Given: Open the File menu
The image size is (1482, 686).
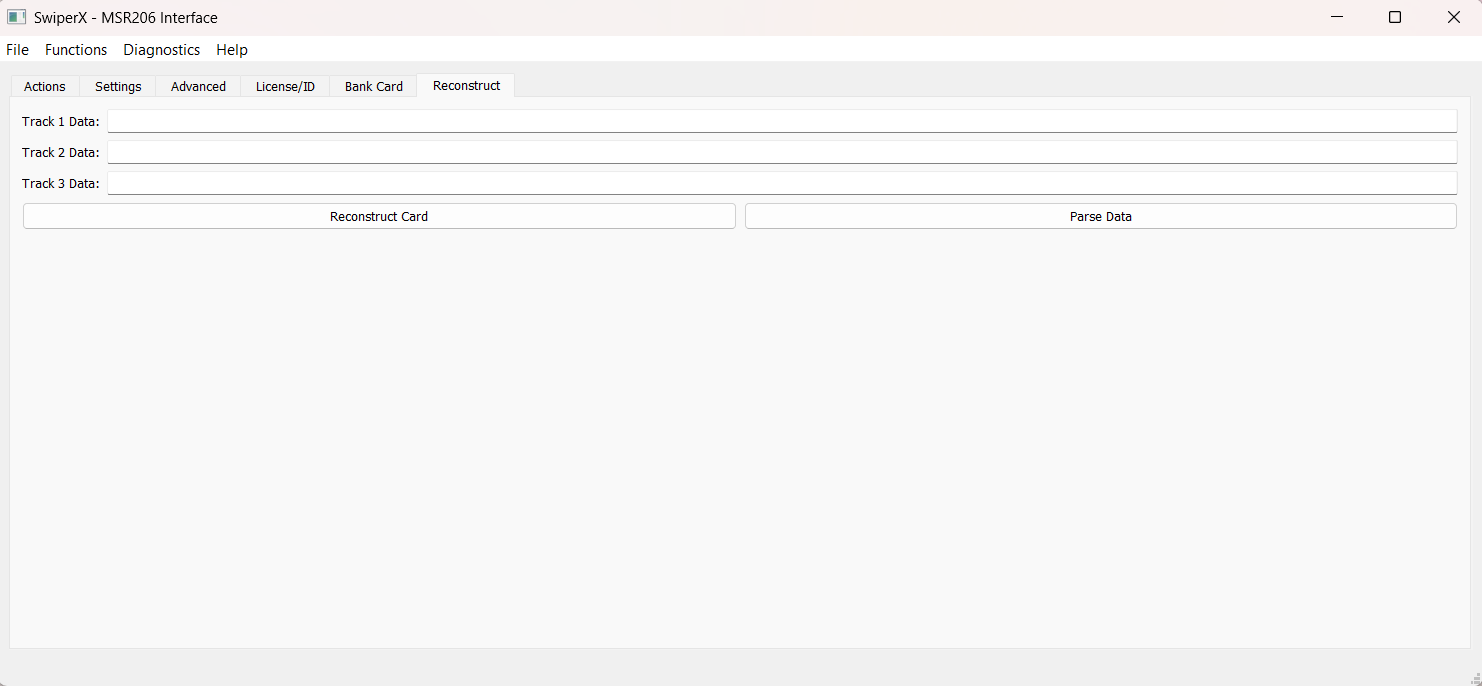Looking at the screenshot, I should coord(18,50).
